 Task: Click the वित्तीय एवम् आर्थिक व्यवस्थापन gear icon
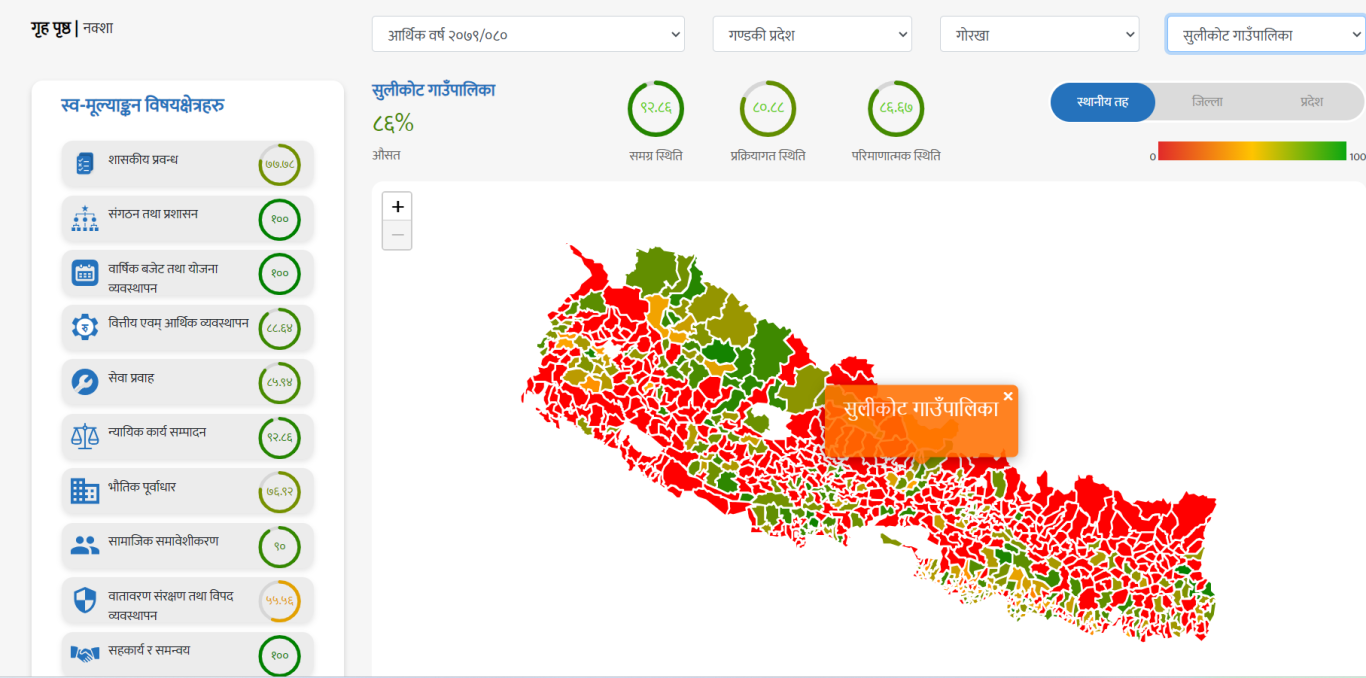[85, 327]
